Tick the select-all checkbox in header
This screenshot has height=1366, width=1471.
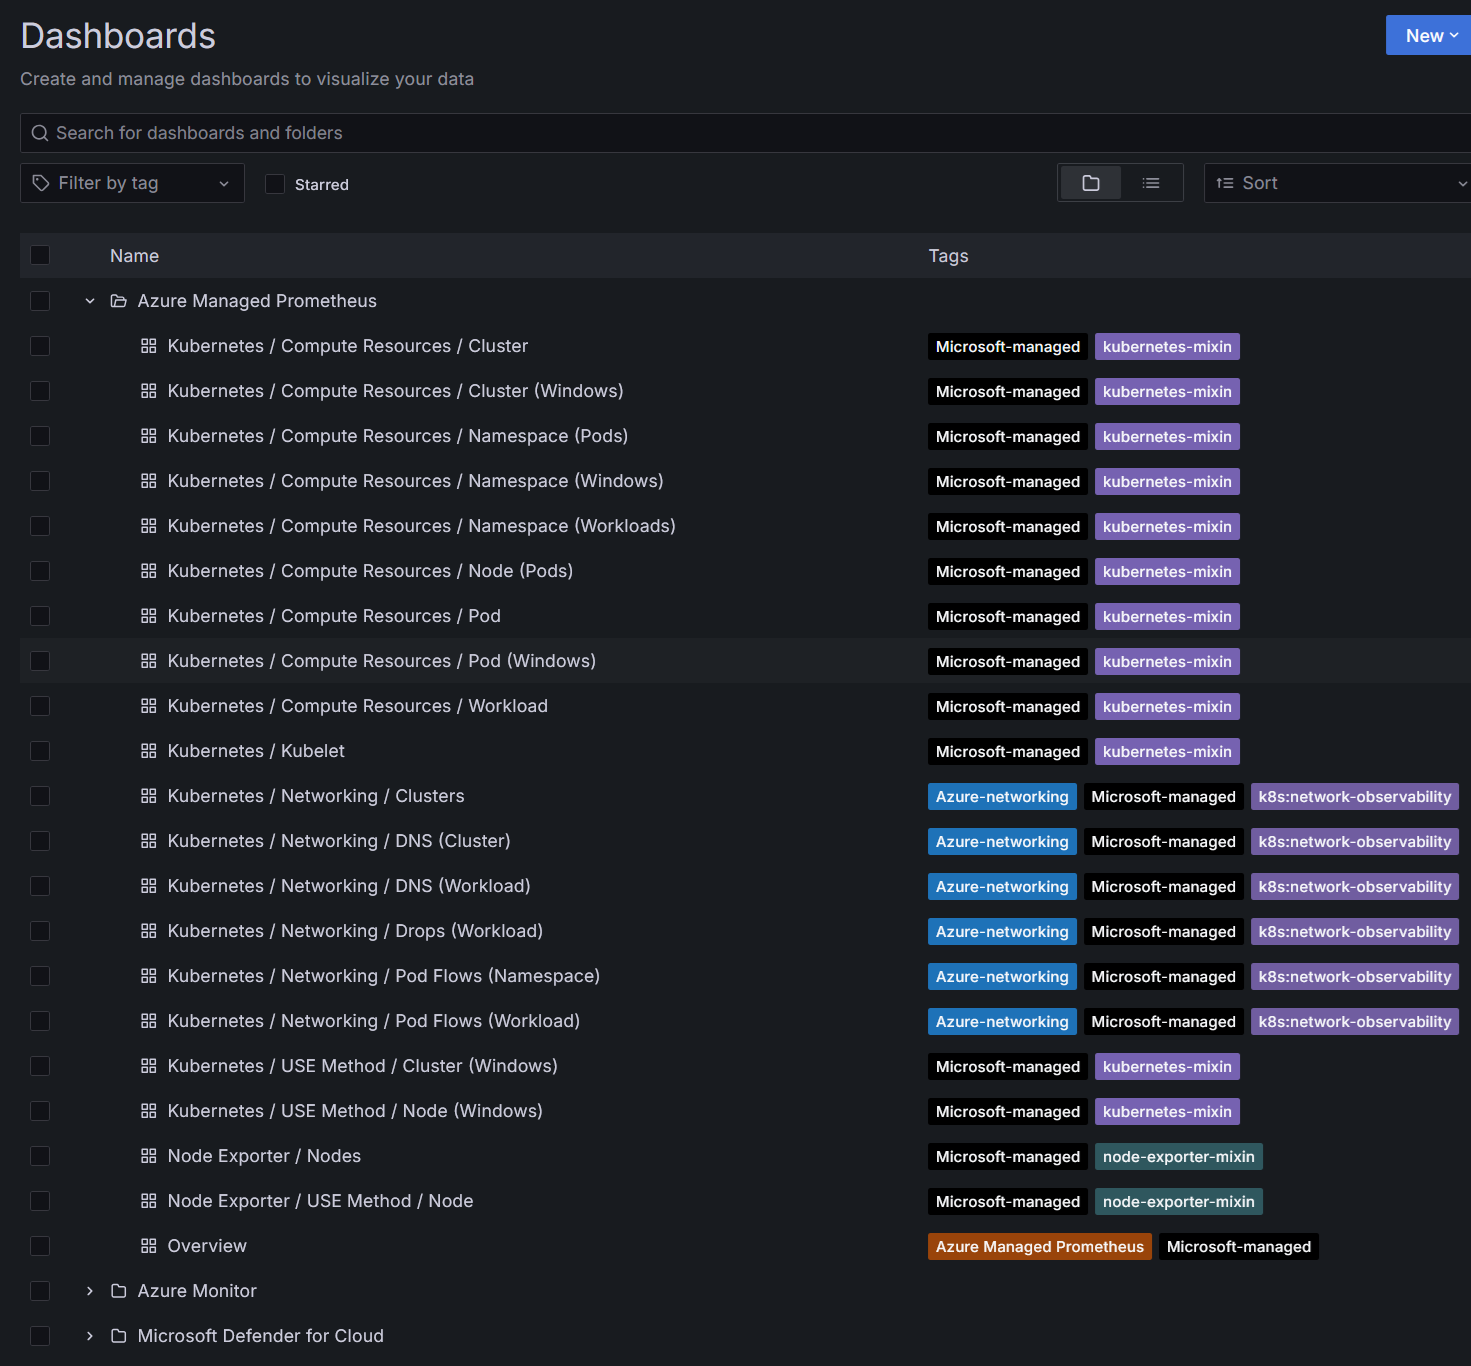pos(40,255)
